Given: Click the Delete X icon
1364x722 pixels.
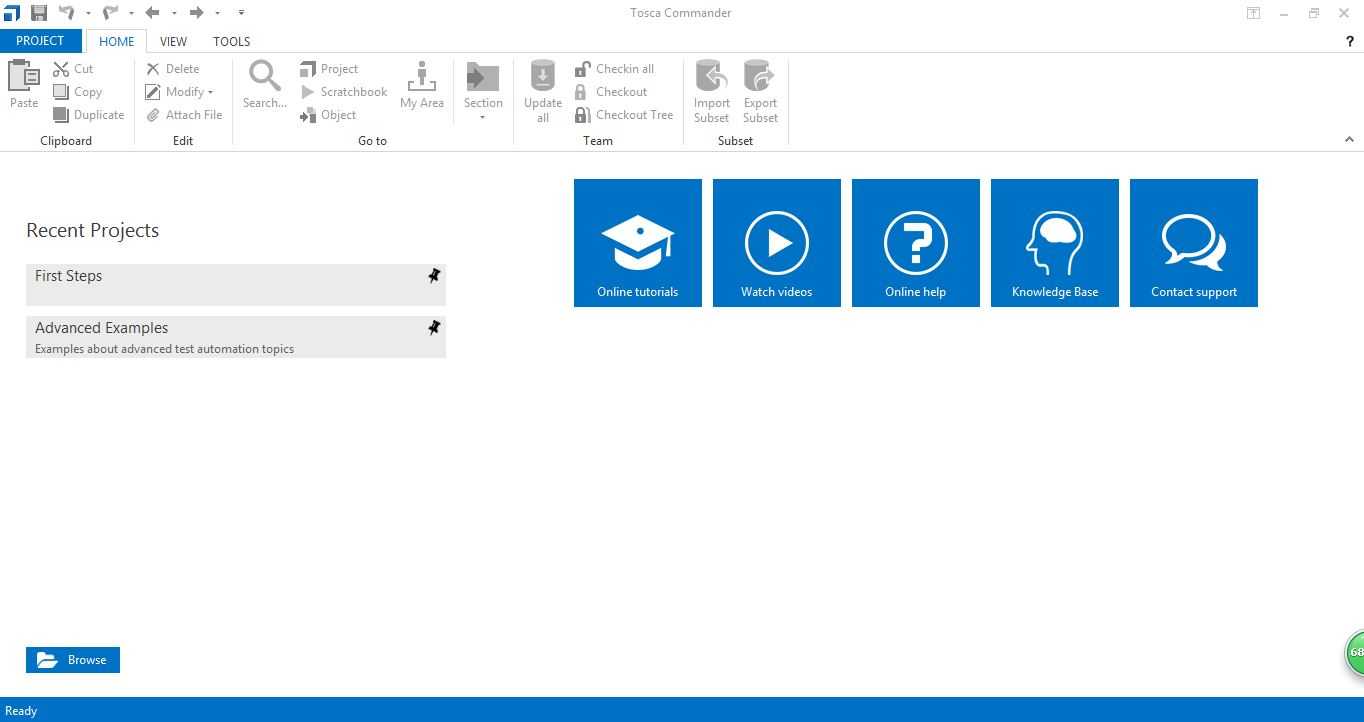Looking at the screenshot, I should click(153, 69).
